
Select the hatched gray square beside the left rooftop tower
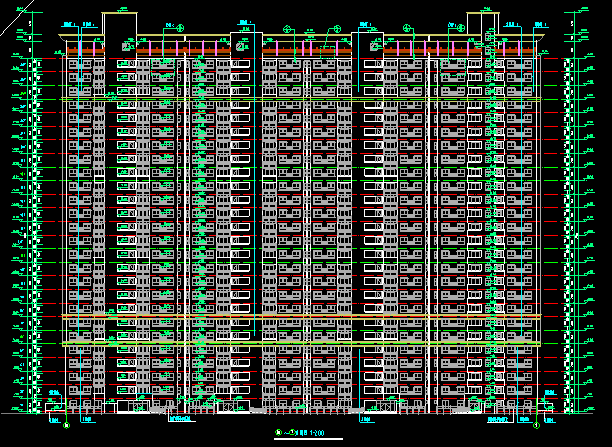pyautogui.click(x=126, y=47)
